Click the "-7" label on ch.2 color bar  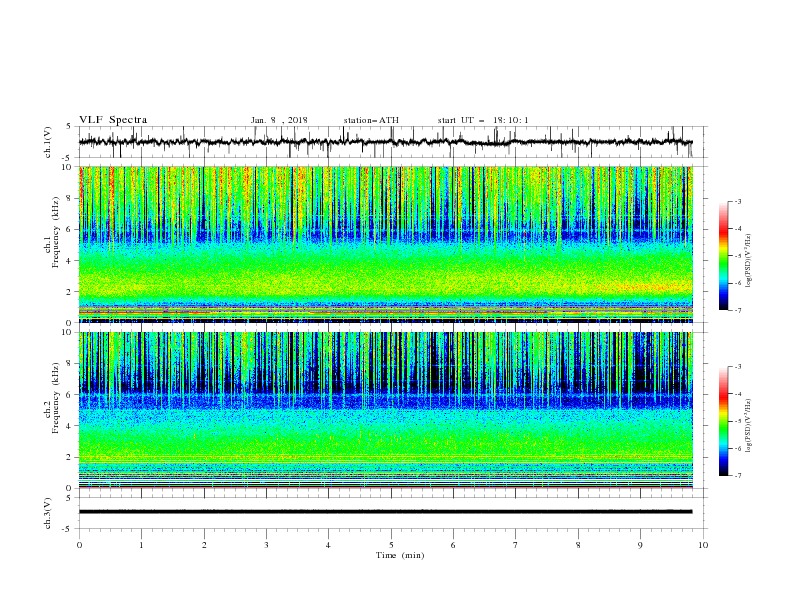[737, 475]
